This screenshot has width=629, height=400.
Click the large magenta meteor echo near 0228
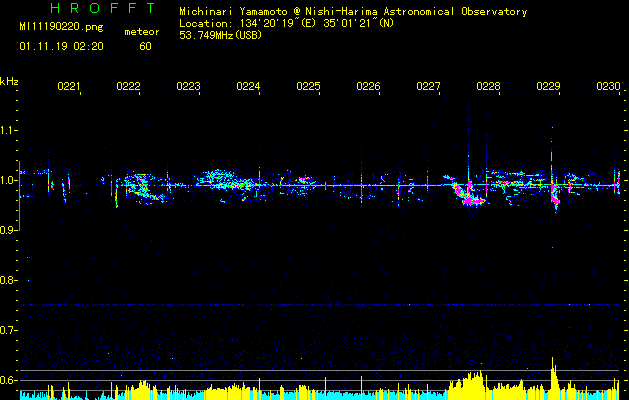coord(469,196)
